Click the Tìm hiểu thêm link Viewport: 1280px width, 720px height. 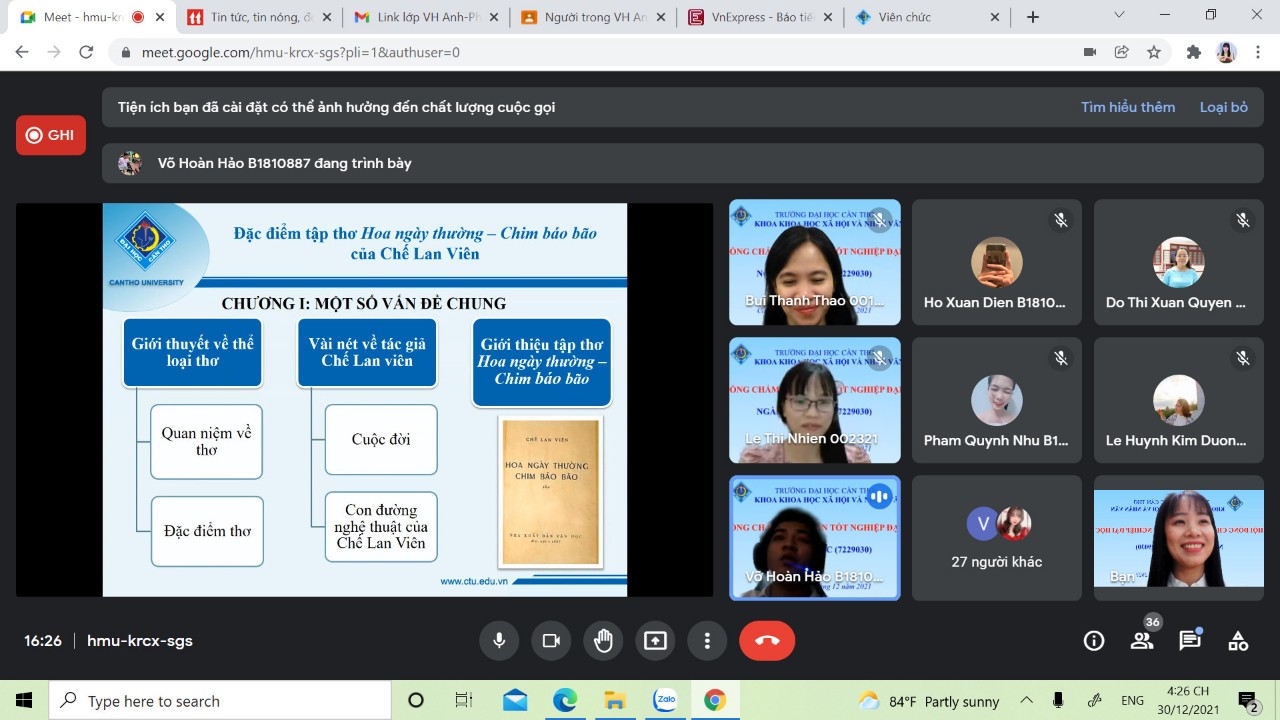coord(1127,107)
